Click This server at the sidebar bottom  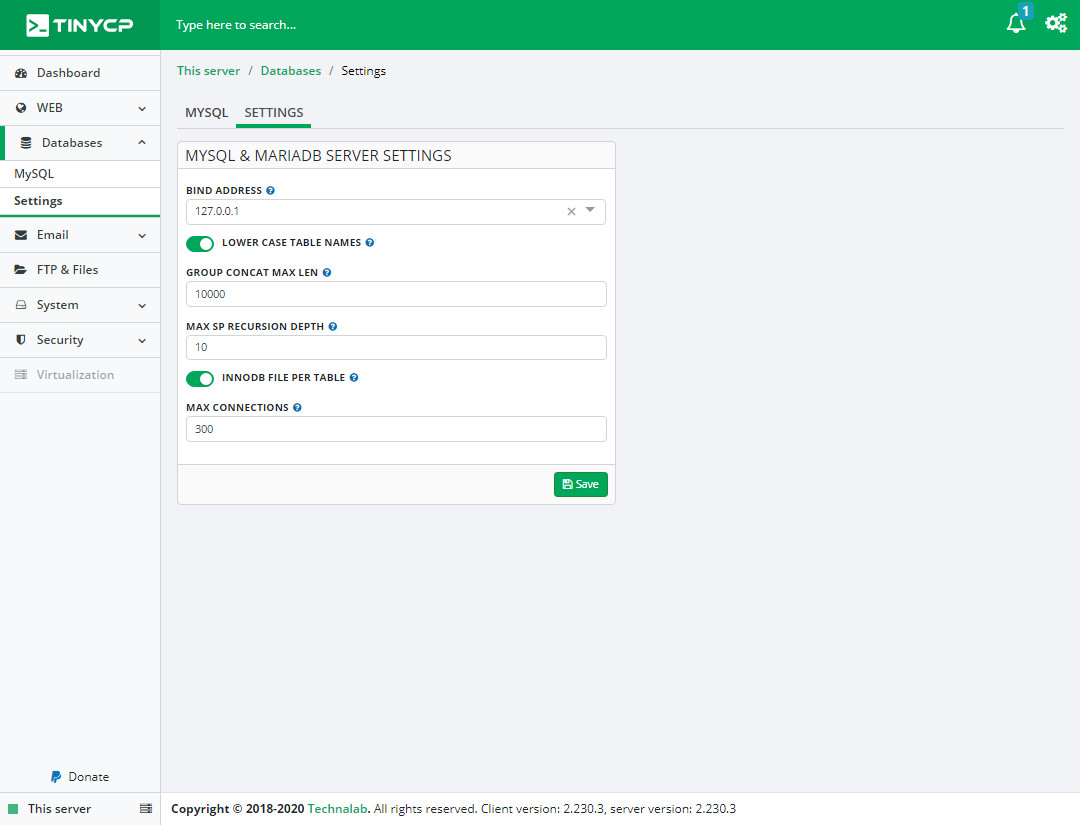[59, 809]
